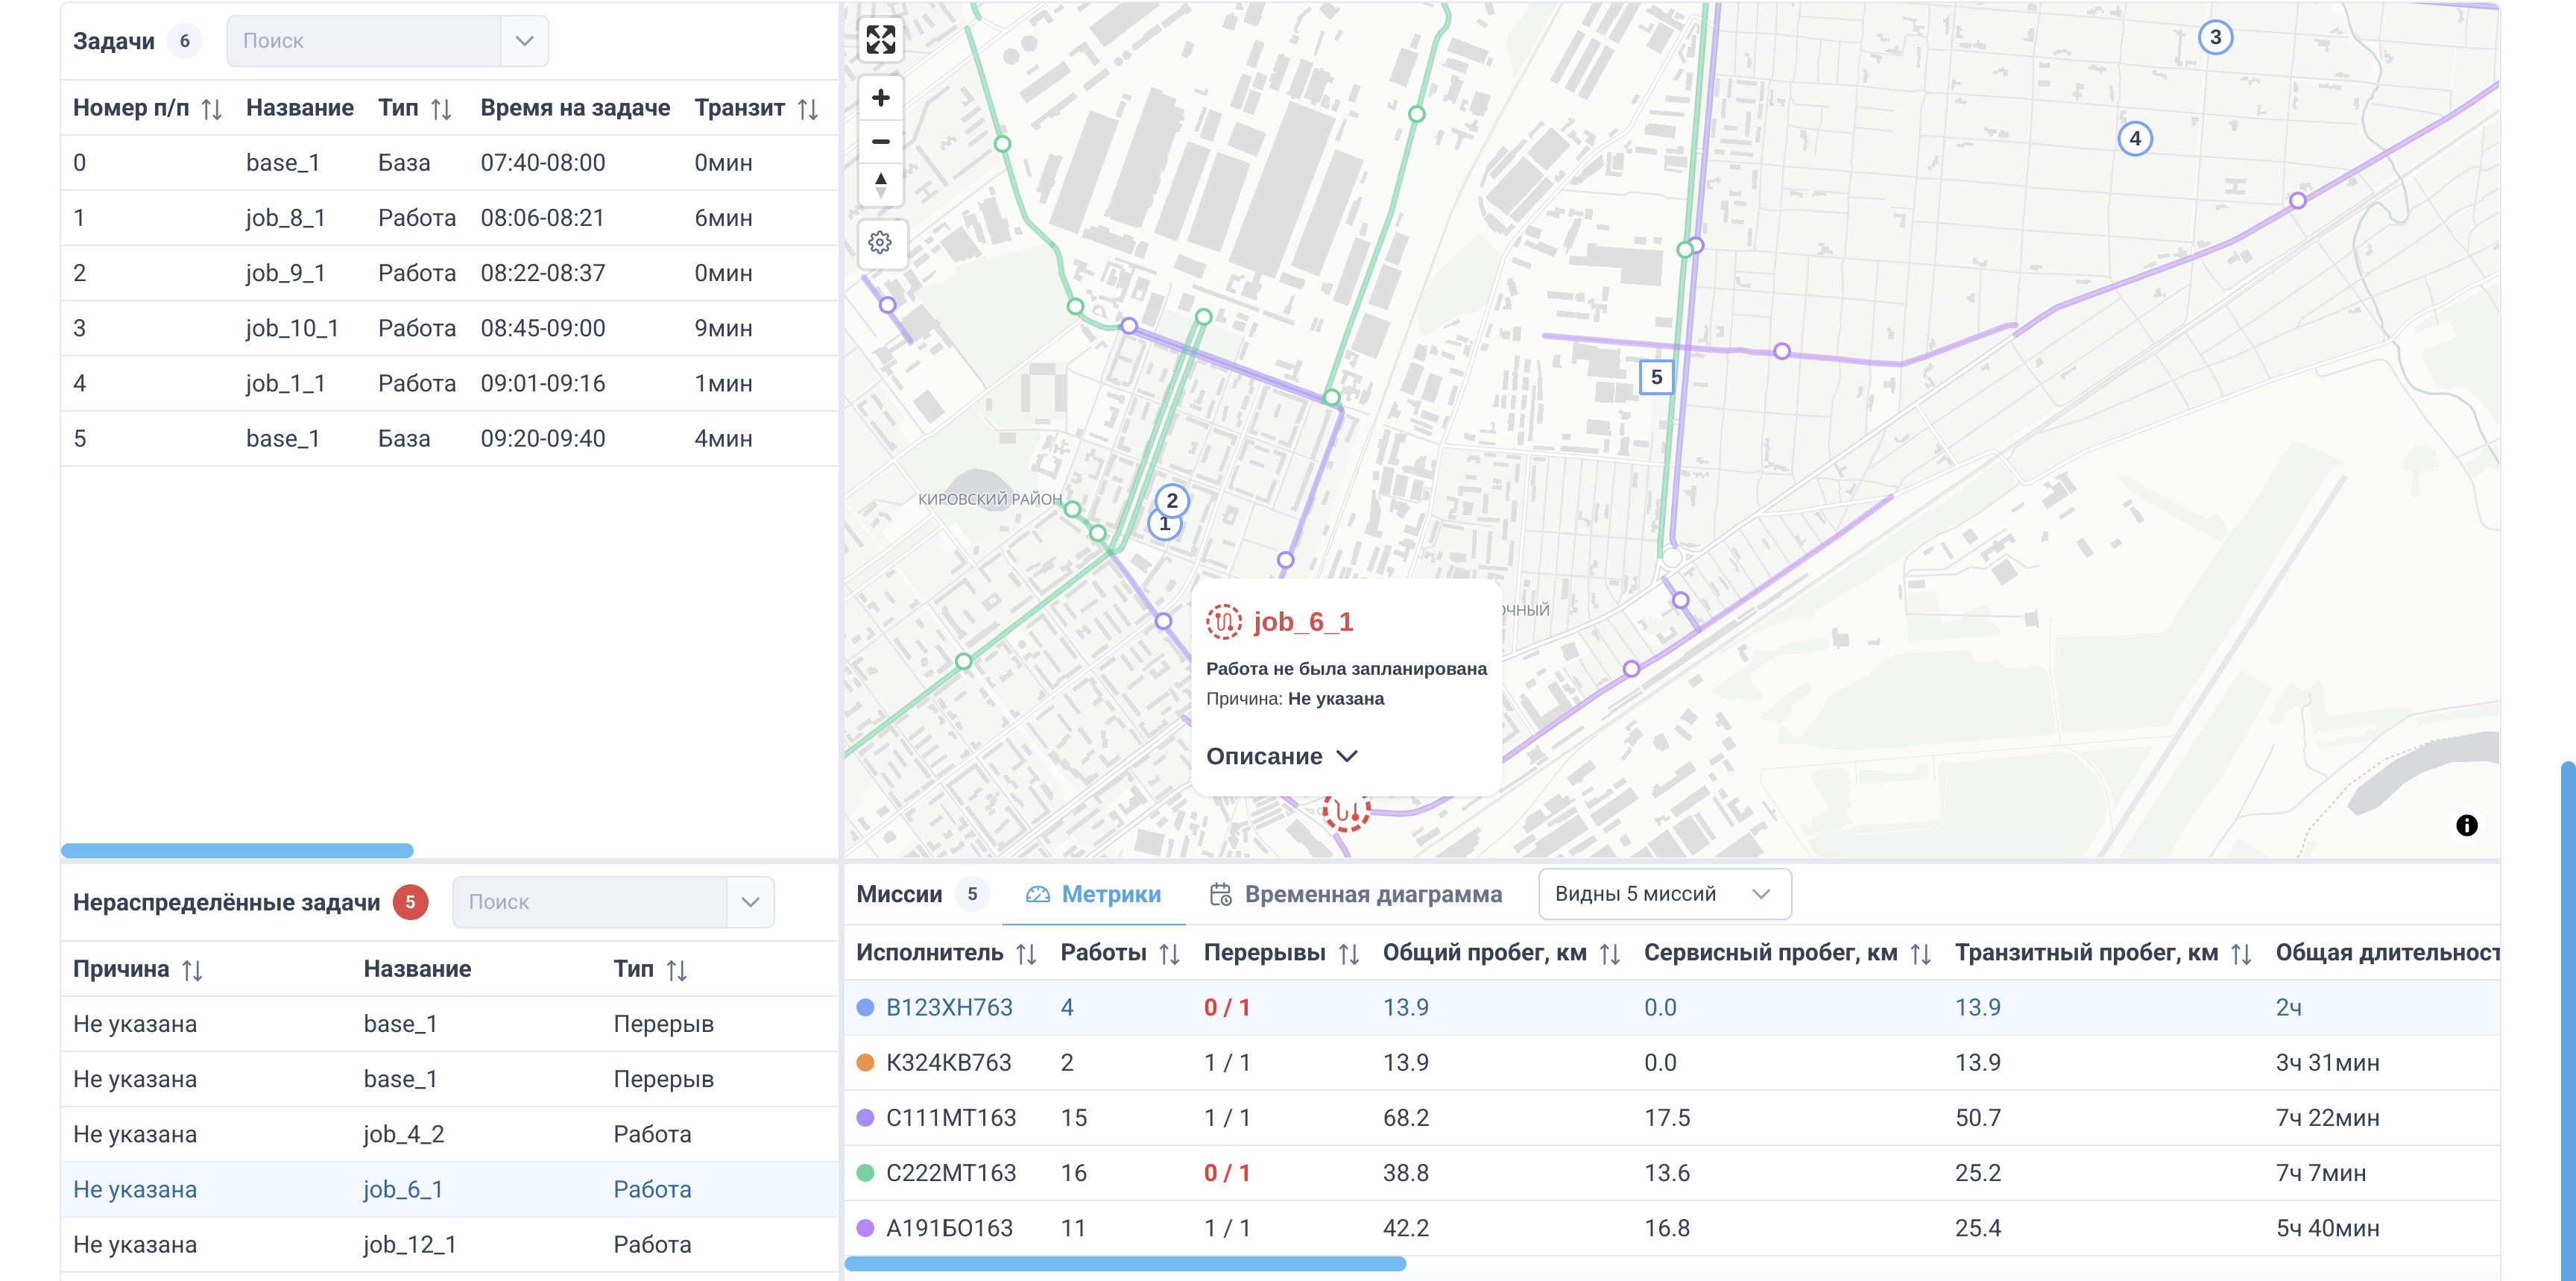Image resolution: width=2576 pixels, height=1281 pixels.
Task: Select mission row C111MT163
Action: click(x=1672, y=1117)
